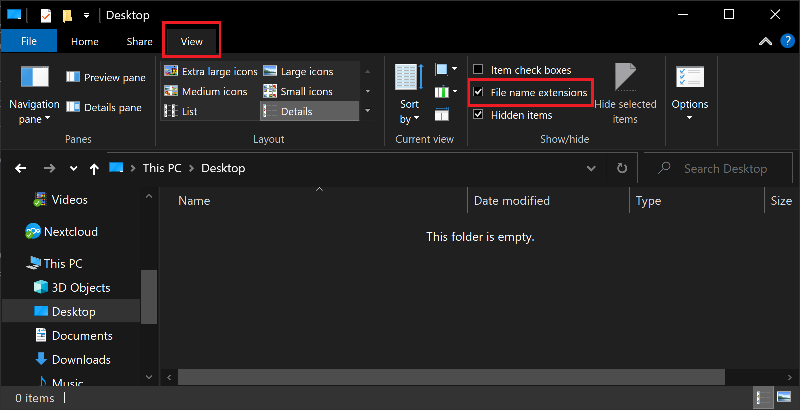Open the Group by dropdown icon

click(x=446, y=69)
